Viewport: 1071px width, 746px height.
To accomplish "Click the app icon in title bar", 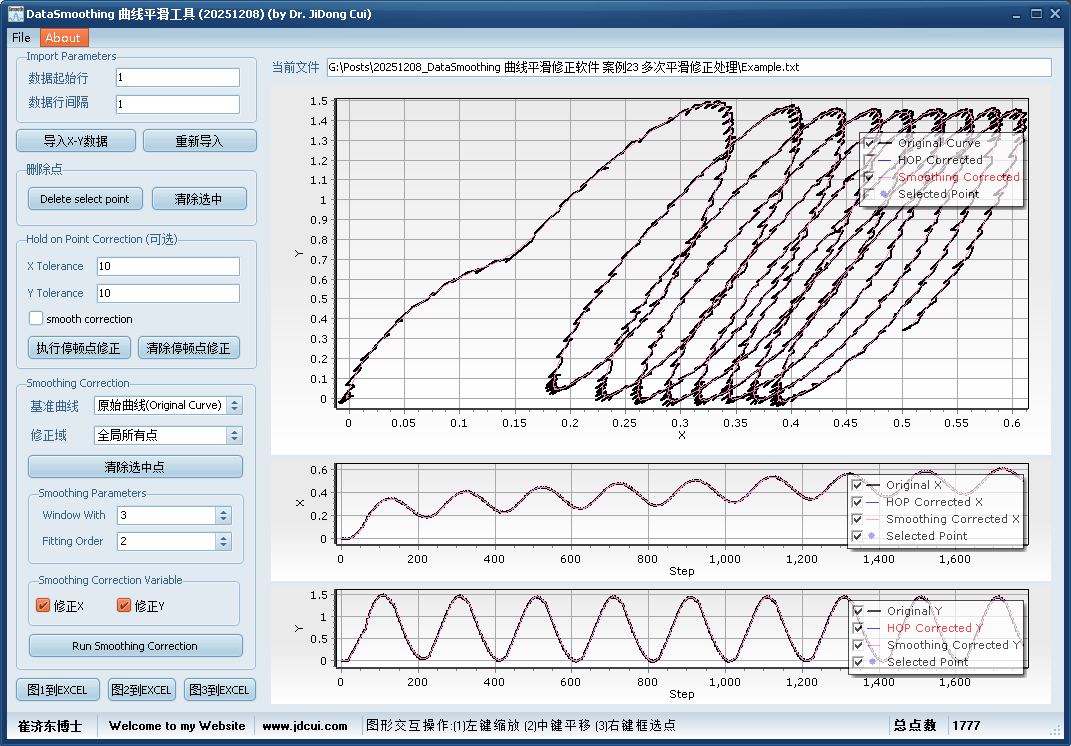I will pos(15,14).
